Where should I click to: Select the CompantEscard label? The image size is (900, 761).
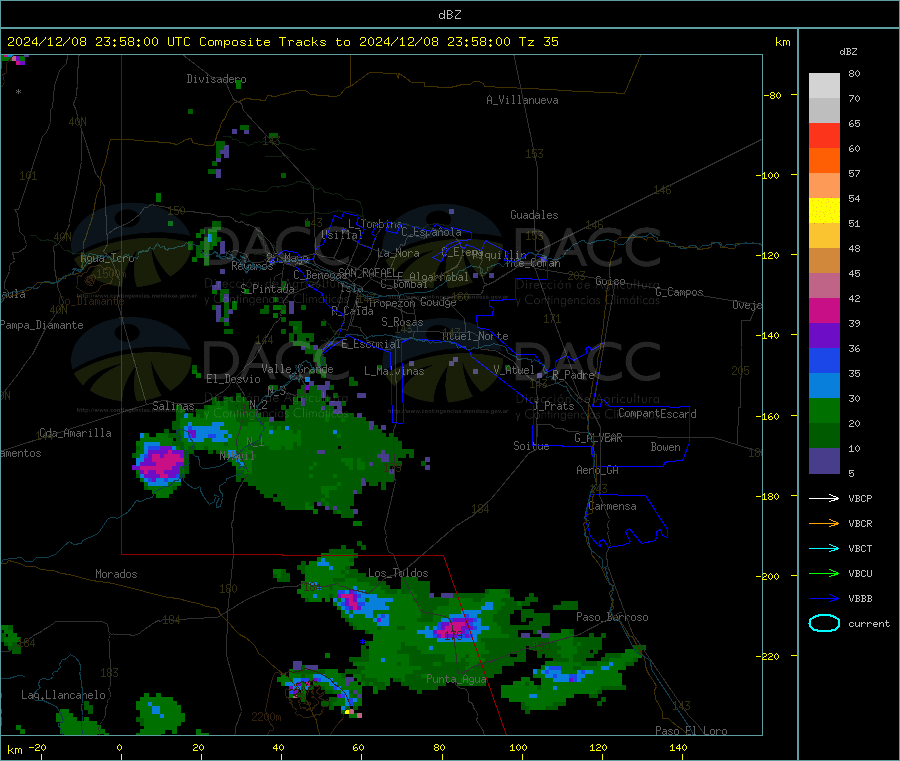(x=657, y=414)
